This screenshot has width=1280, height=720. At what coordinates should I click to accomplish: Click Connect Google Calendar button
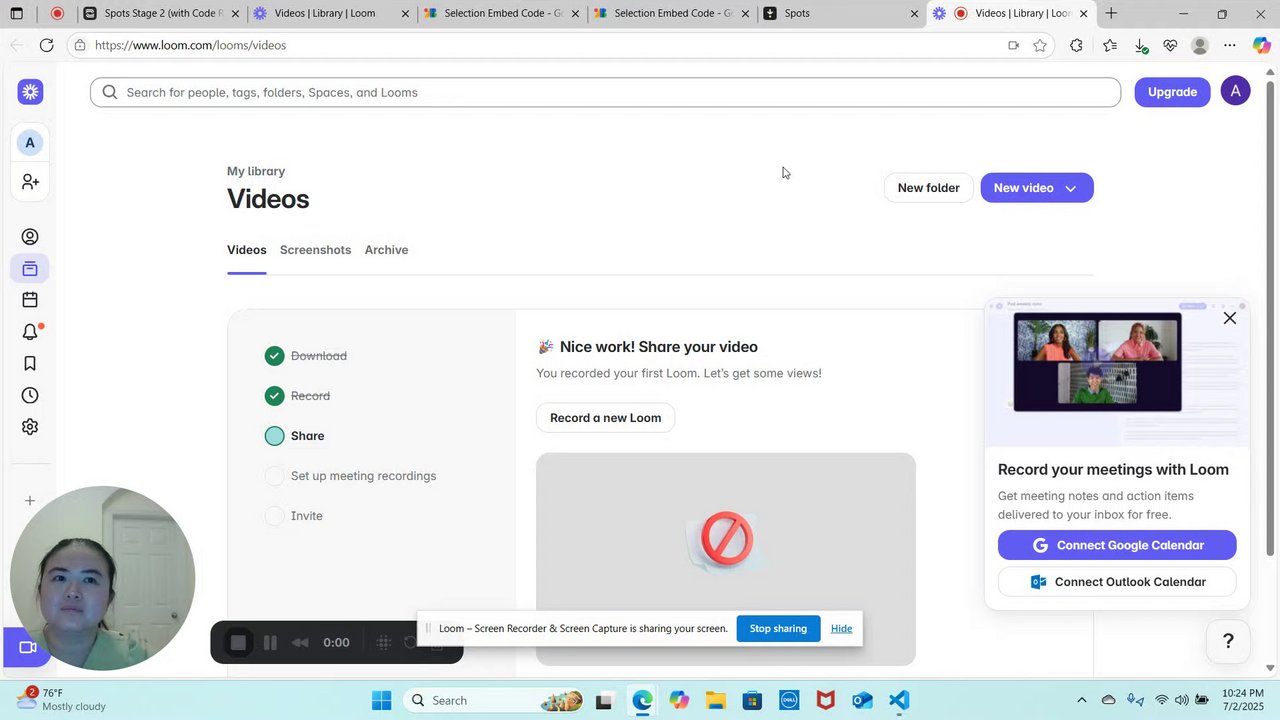coord(1117,545)
